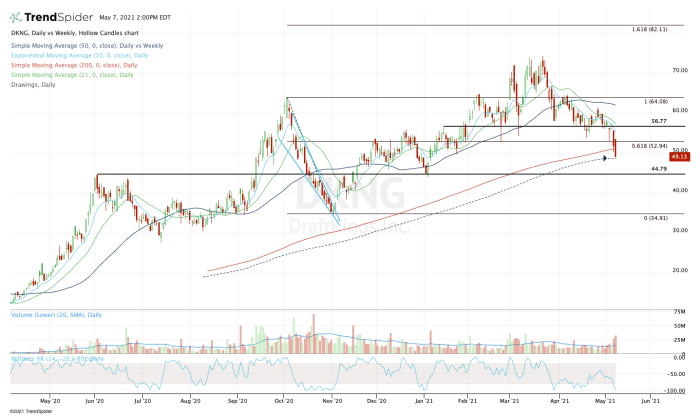Select the Simple Moving Average (200) legend entry
This screenshot has height=416, width=700.
tap(74, 65)
